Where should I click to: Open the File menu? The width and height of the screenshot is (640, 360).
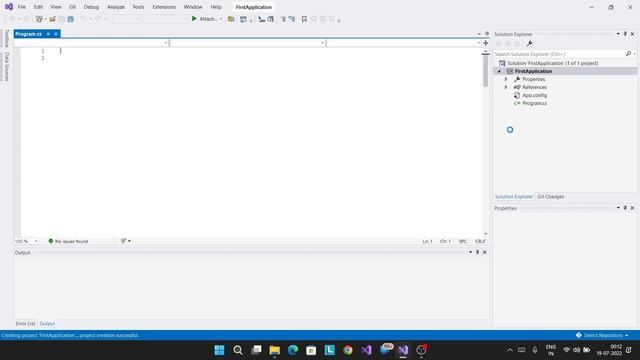(x=22, y=7)
